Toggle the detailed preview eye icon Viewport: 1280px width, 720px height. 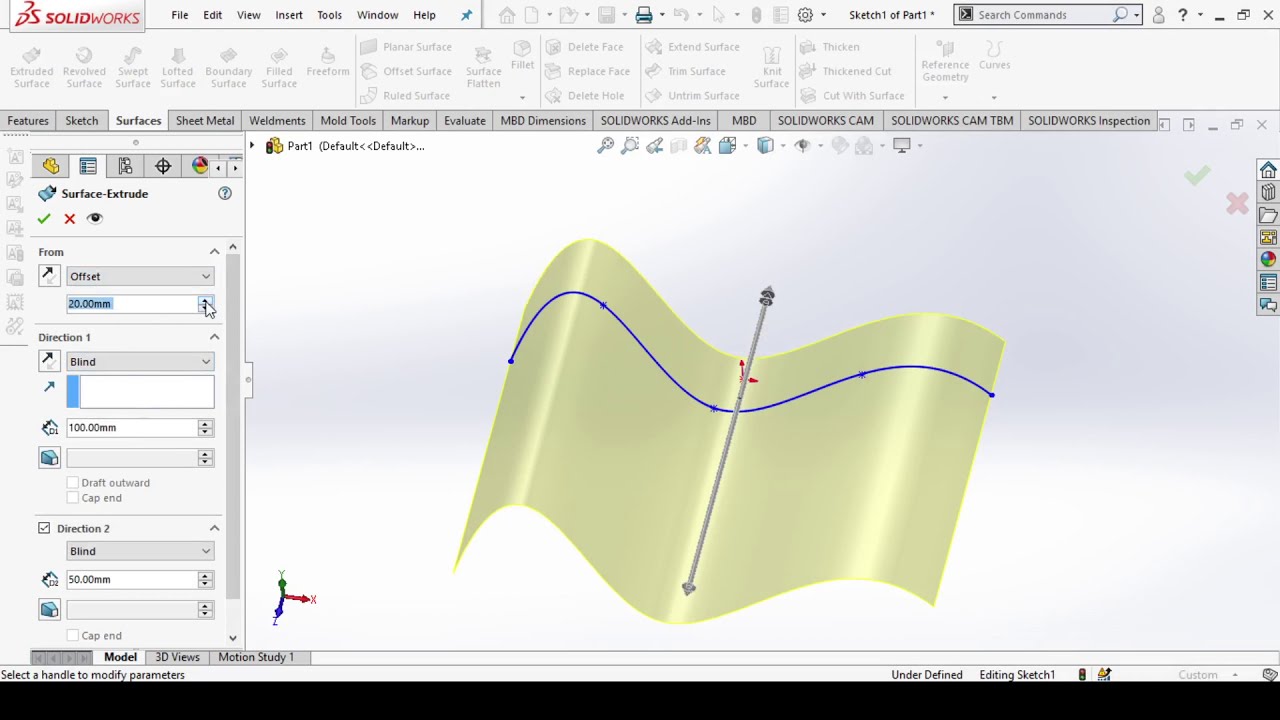point(95,218)
